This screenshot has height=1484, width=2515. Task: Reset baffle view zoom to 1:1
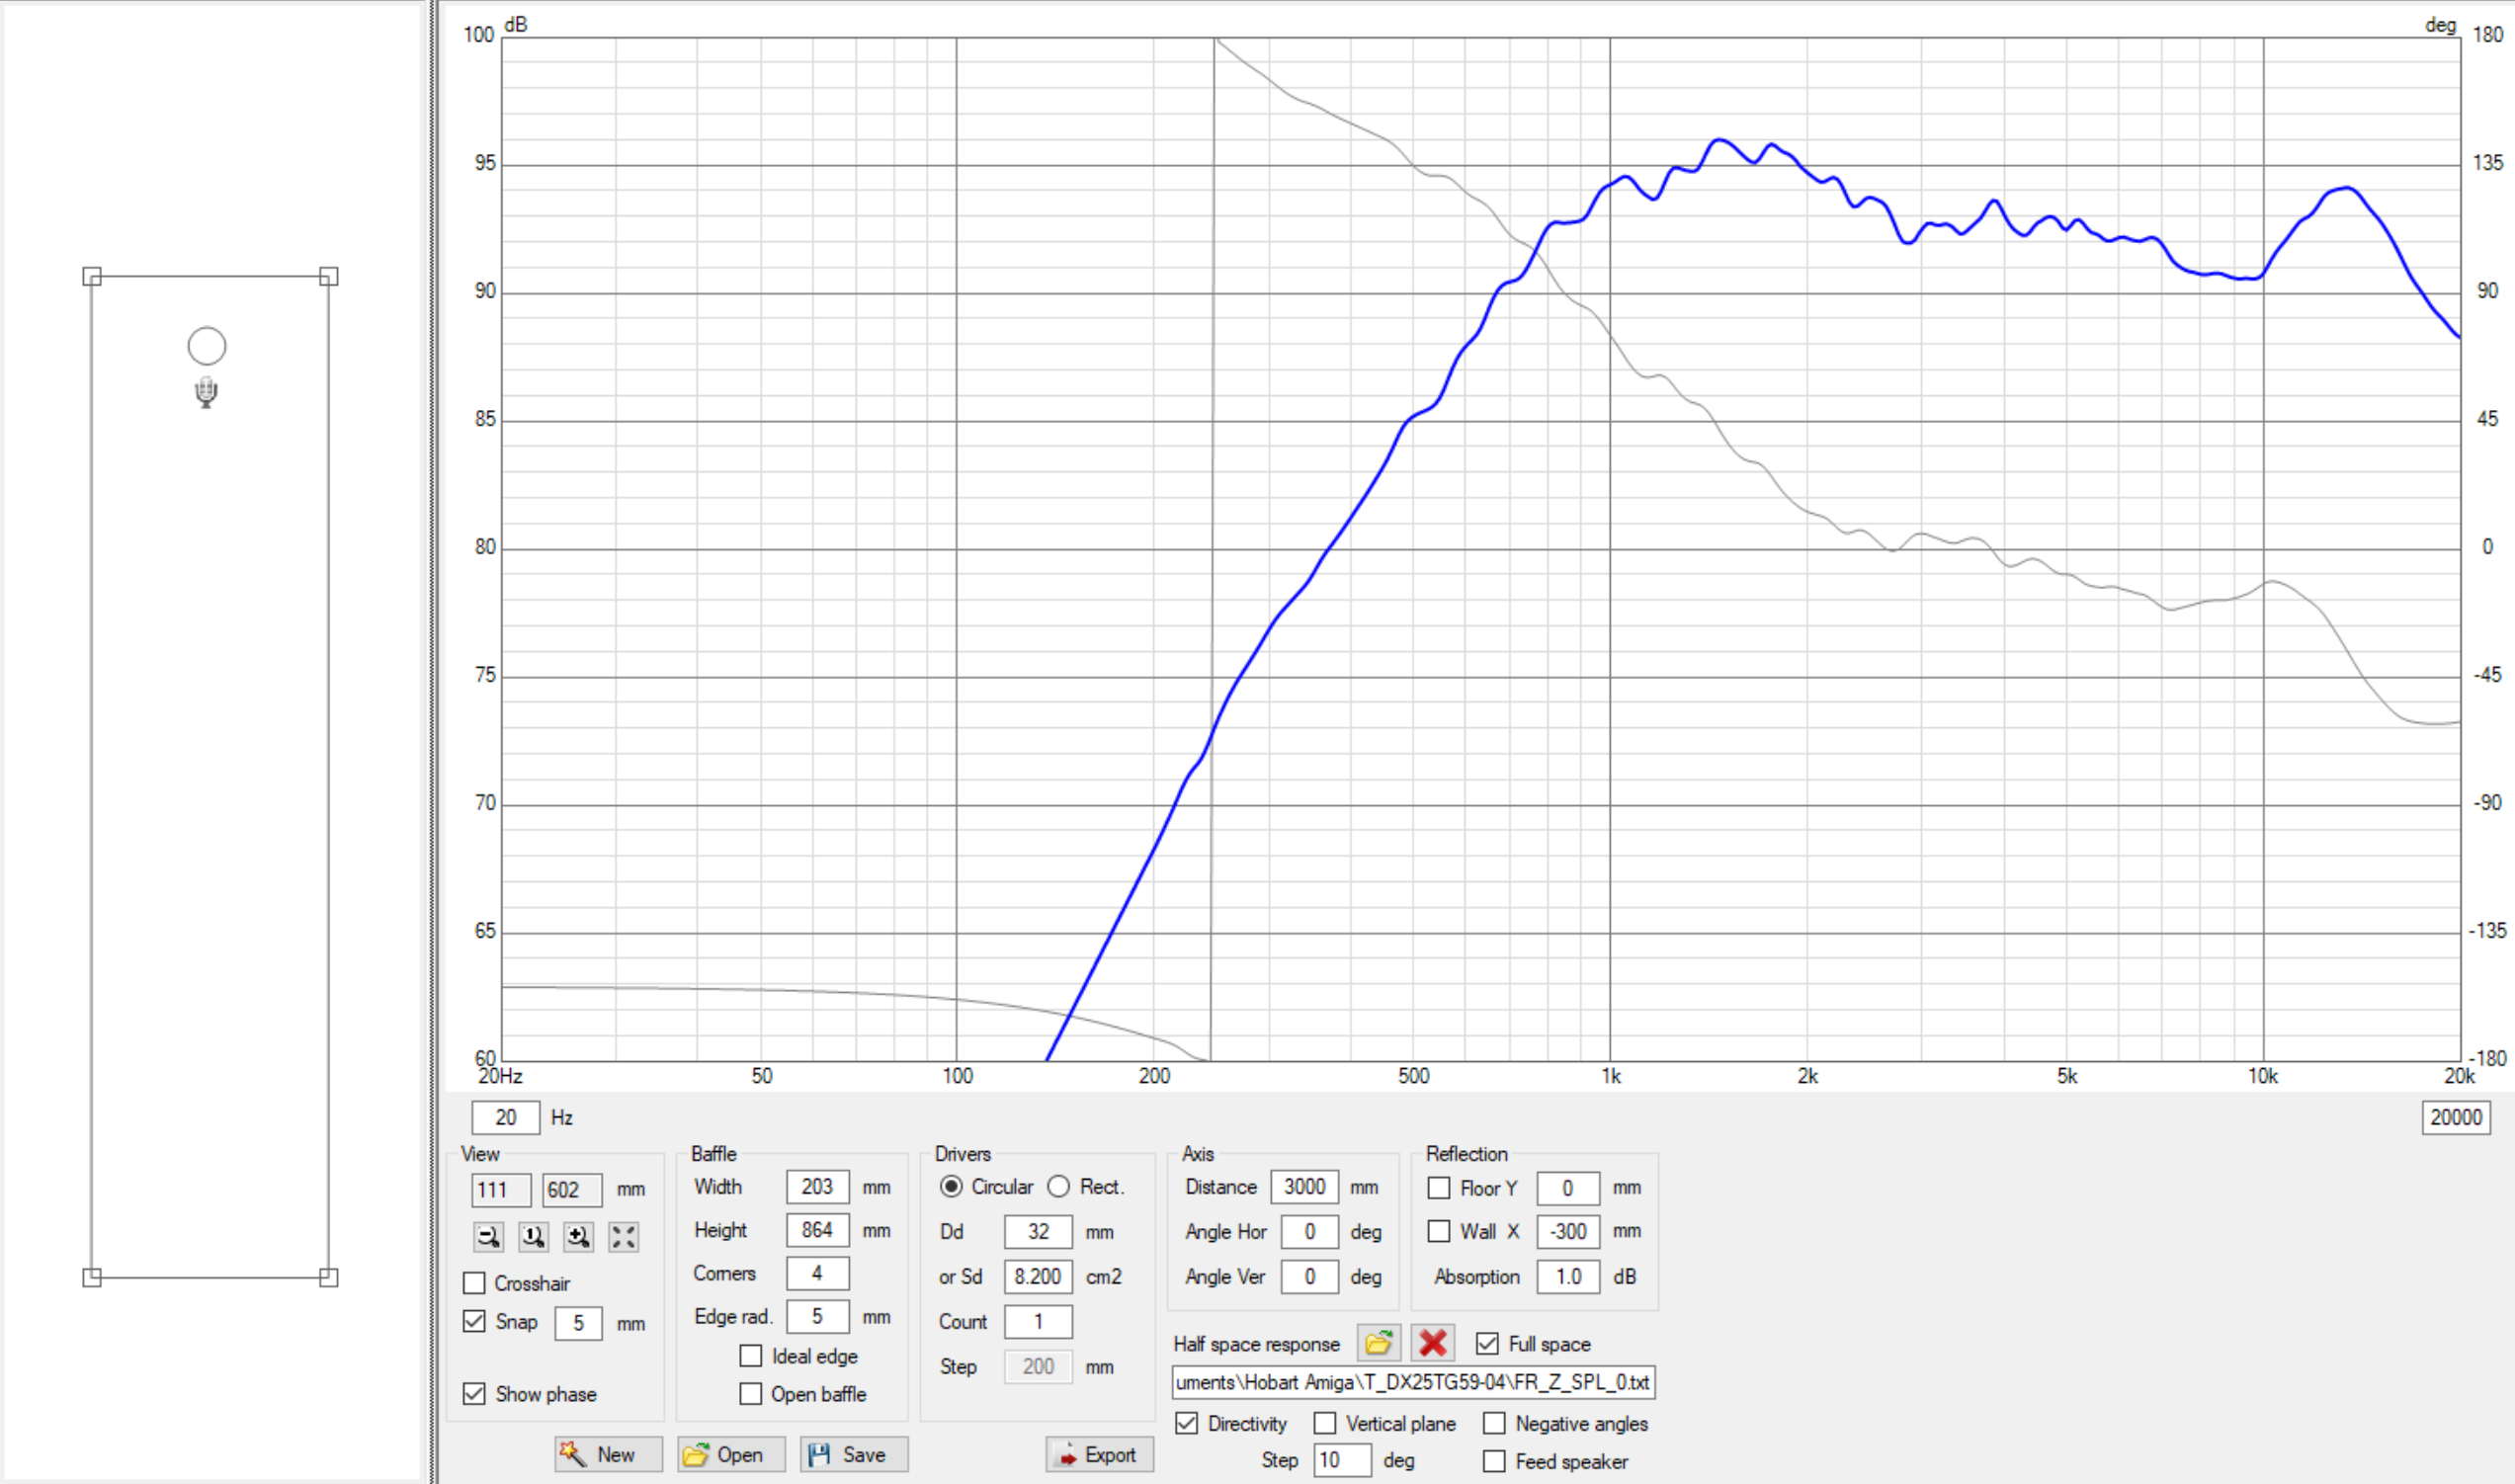[x=533, y=1237]
